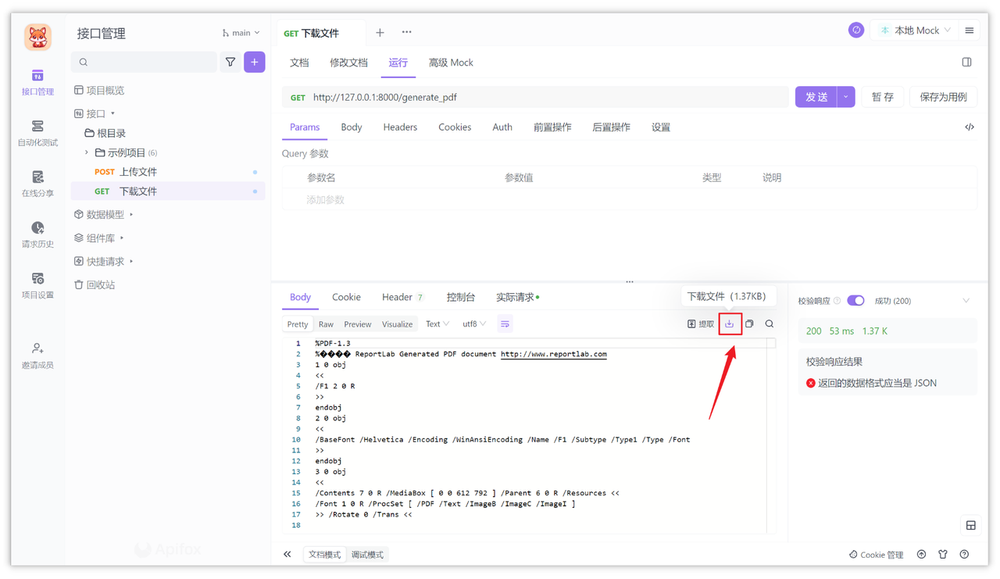Open the 高级 Mock tab
This screenshot has height=579, width=1000.
pos(450,62)
